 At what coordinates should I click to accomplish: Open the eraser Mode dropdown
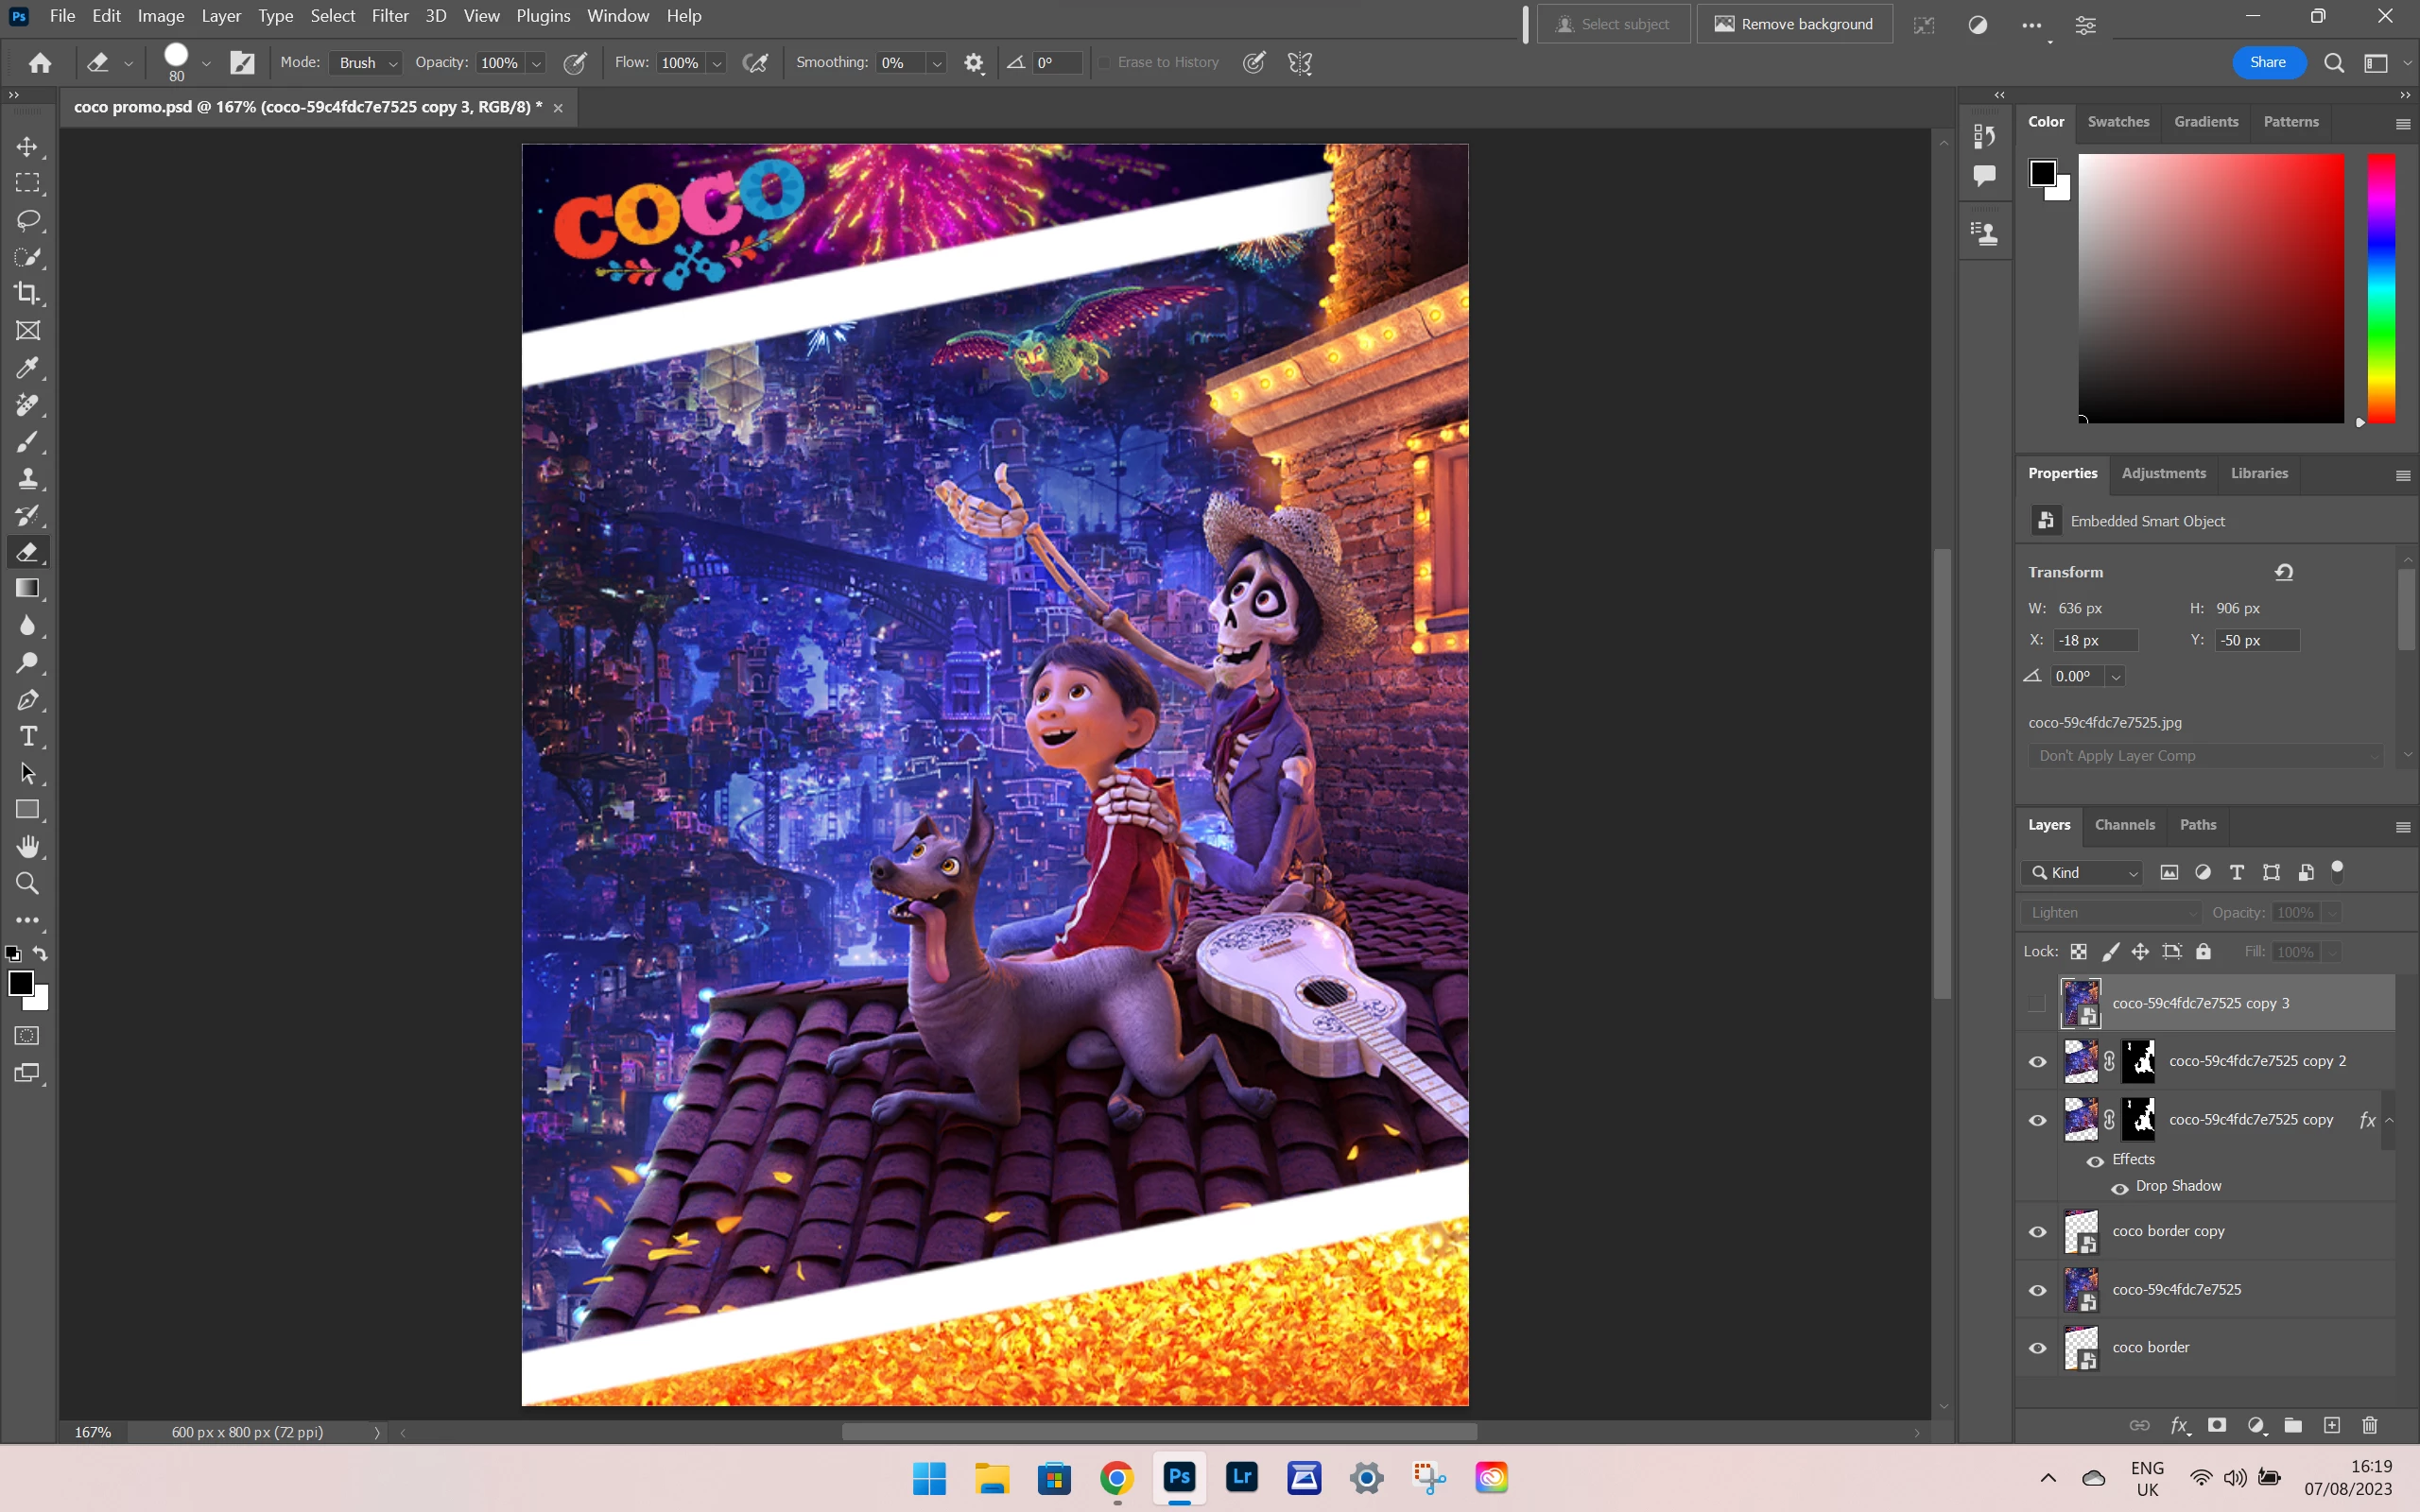click(366, 63)
